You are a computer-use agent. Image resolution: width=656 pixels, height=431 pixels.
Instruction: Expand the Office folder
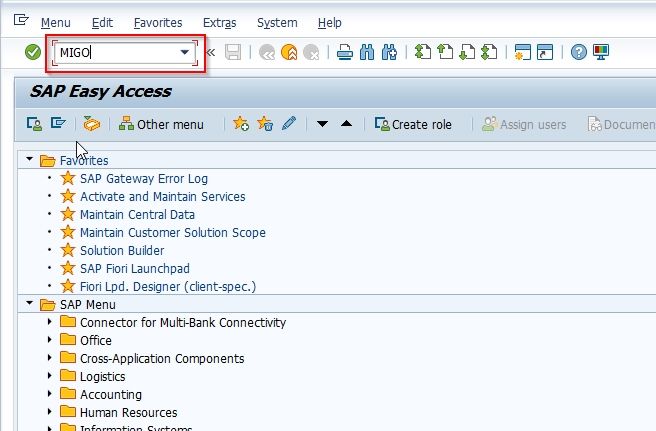[x=49, y=339]
